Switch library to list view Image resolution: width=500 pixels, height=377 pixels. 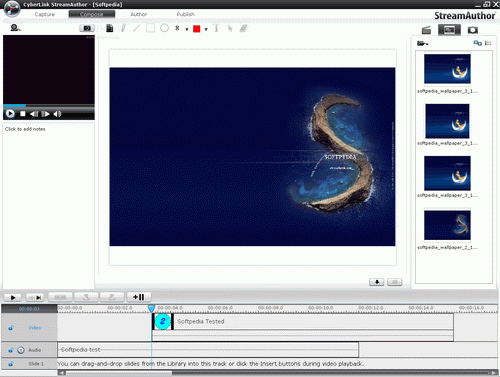[488, 43]
